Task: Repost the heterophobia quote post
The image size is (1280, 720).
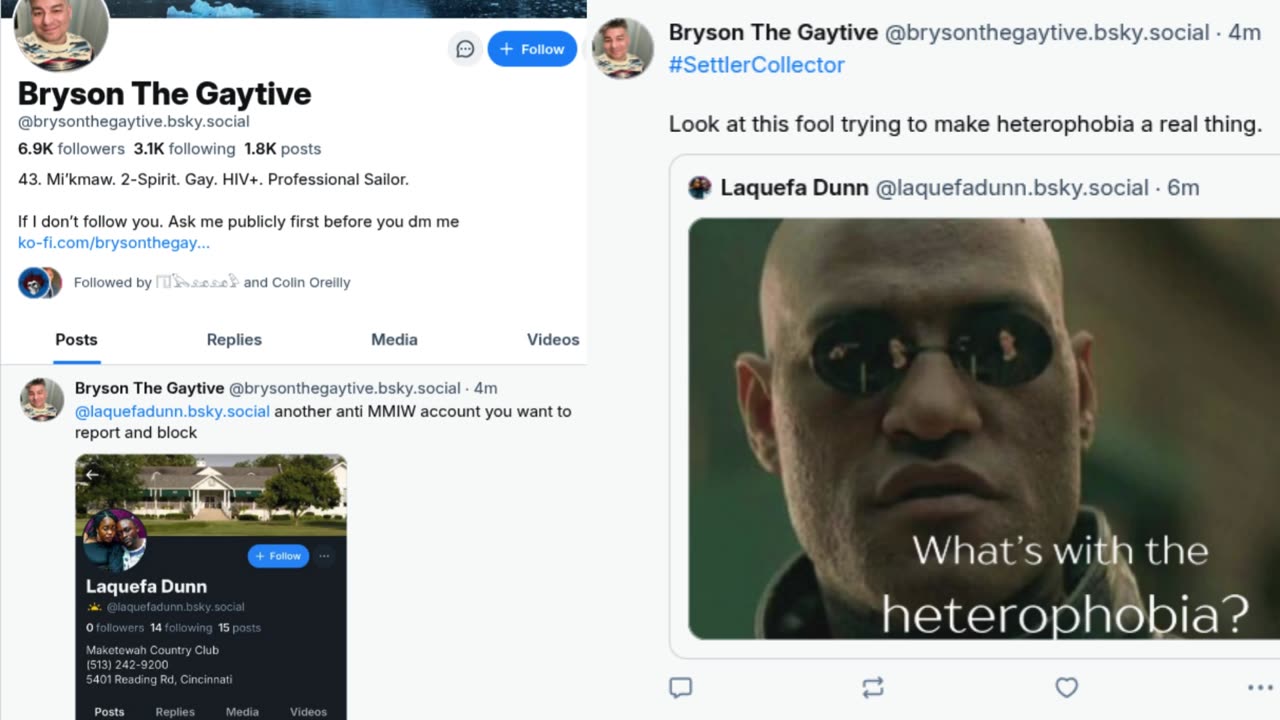Action: coord(873,687)
